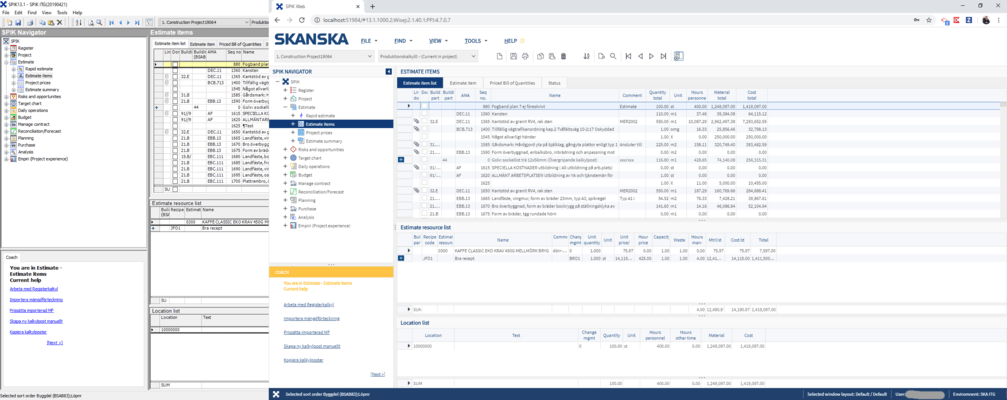Tick the checkbox on Seq 1360 Kansten row in web
The image size is (1007, 400).
(x=425, y=113)
